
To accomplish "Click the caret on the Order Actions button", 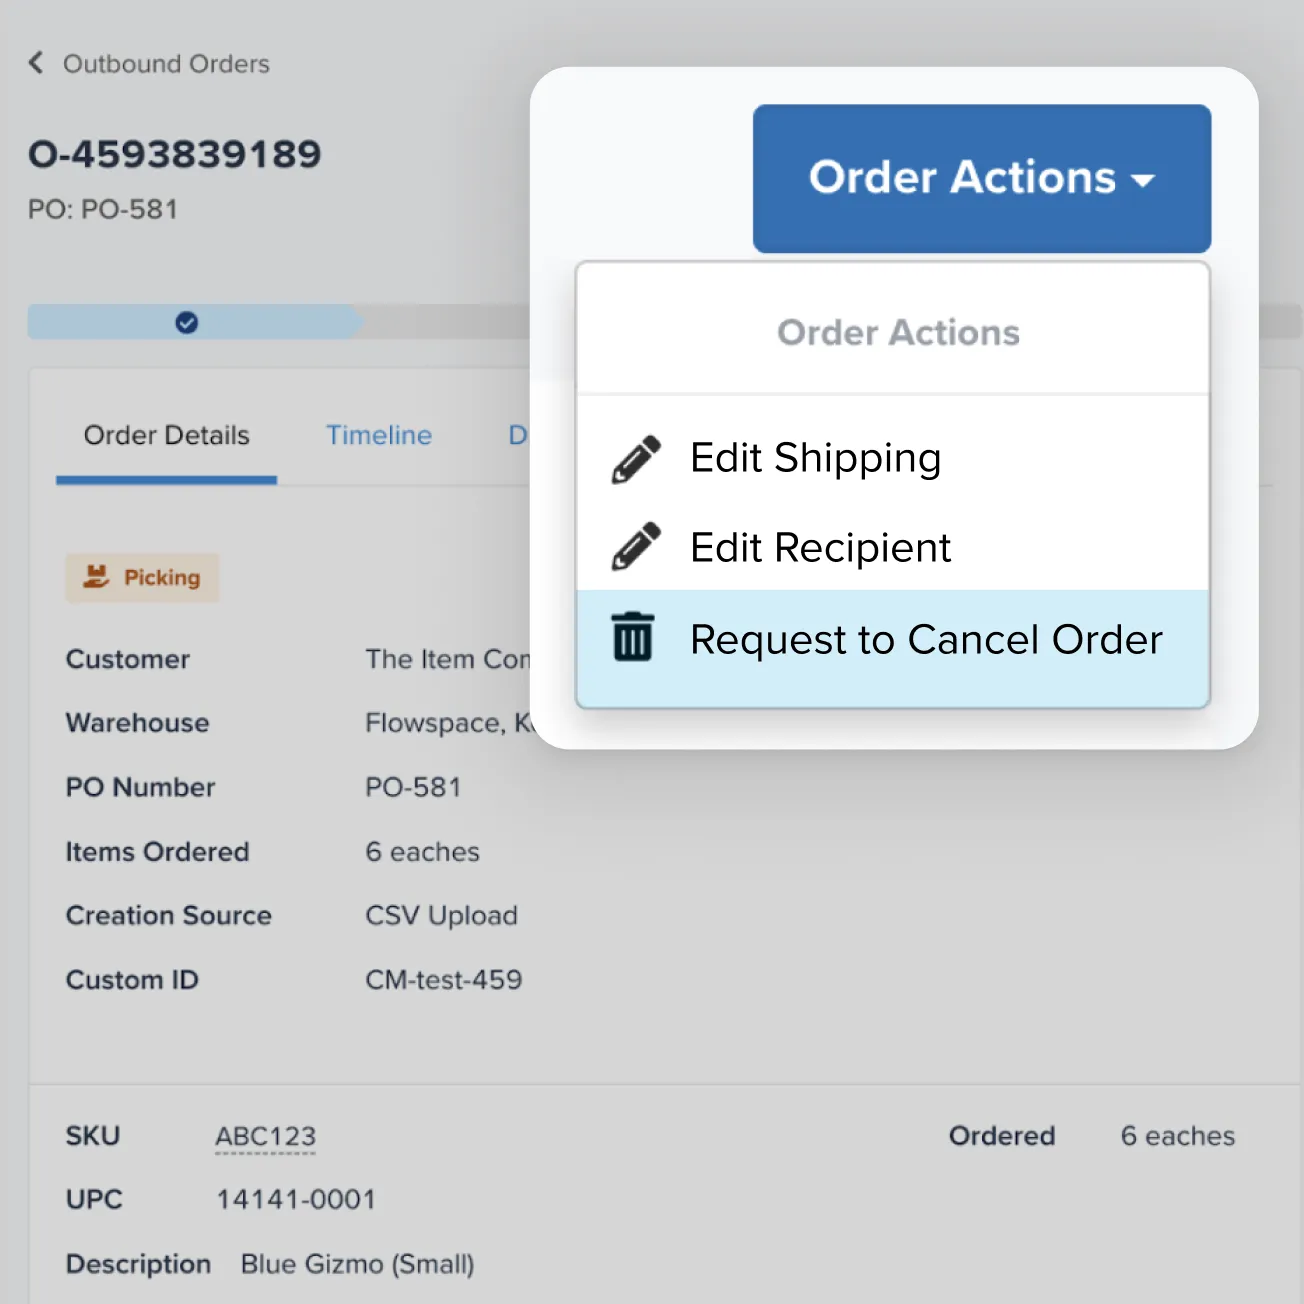I will 1143,180.
